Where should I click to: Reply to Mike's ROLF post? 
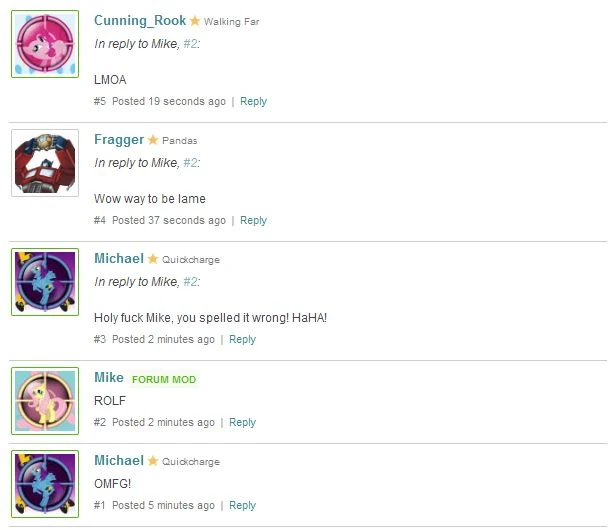242,422
